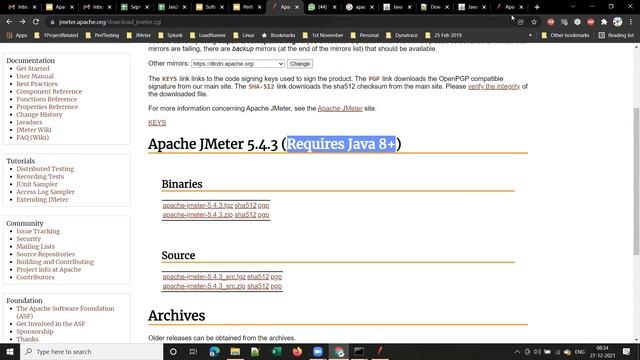Open the Component Reference link
Screen dimensions: 640x360
click(x=49, y=91)
